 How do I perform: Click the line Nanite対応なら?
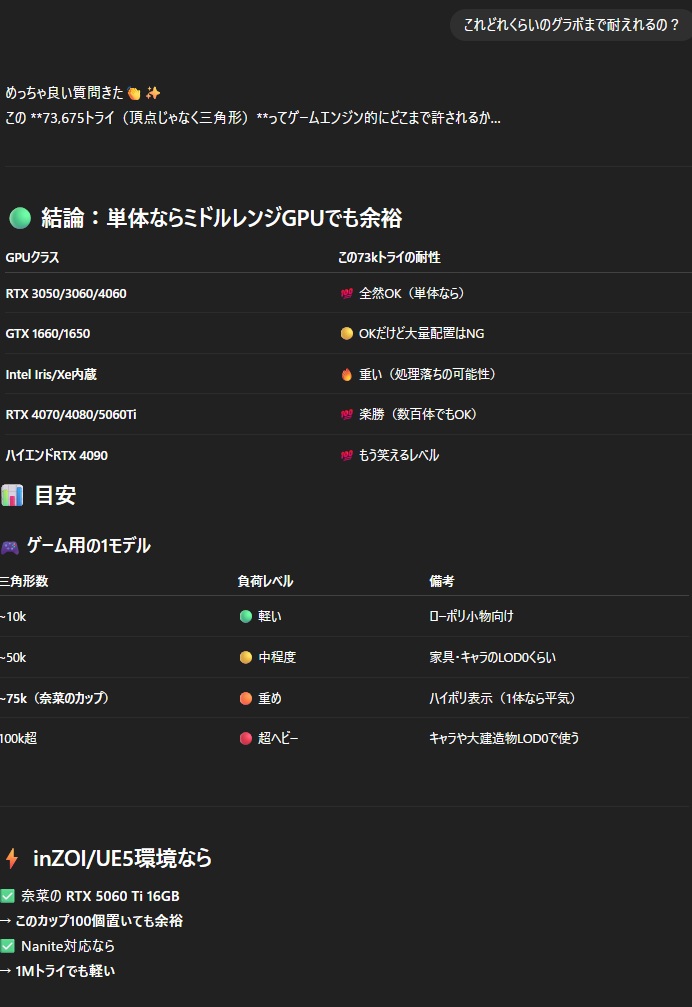(68, 946)
